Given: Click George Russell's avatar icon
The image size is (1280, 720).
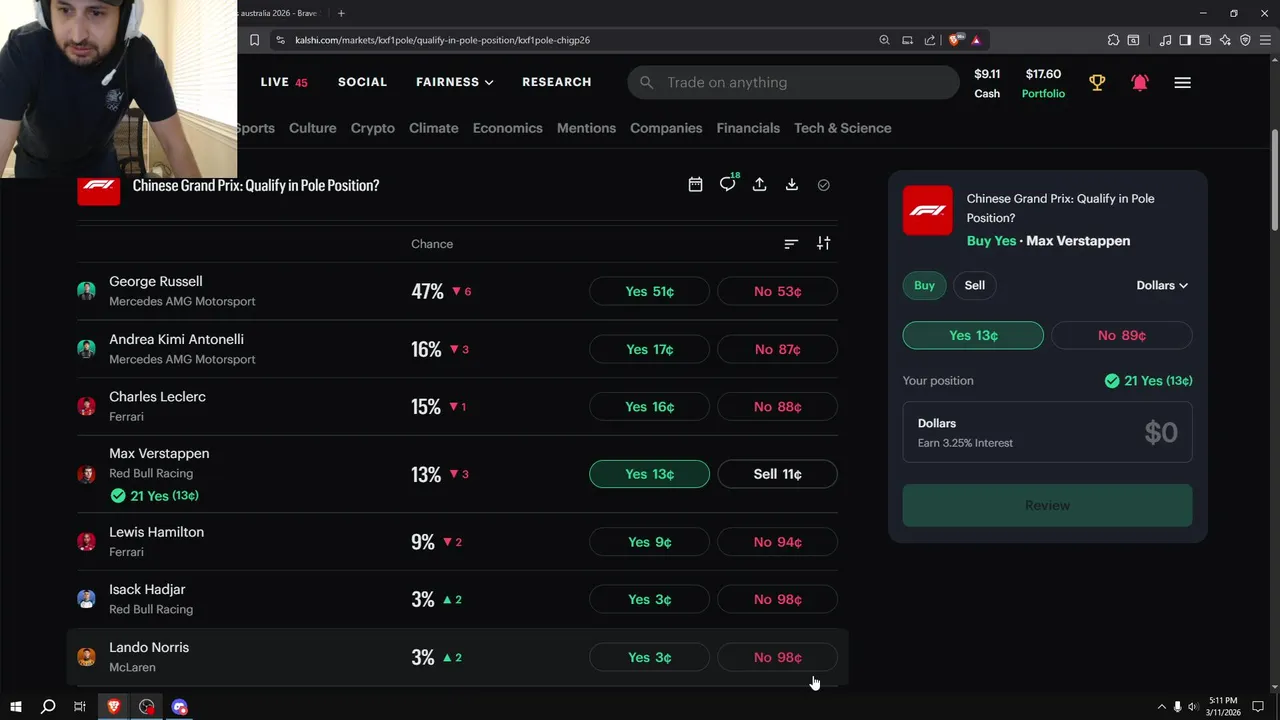Looking at the screenshot, I should coord(86,291).
